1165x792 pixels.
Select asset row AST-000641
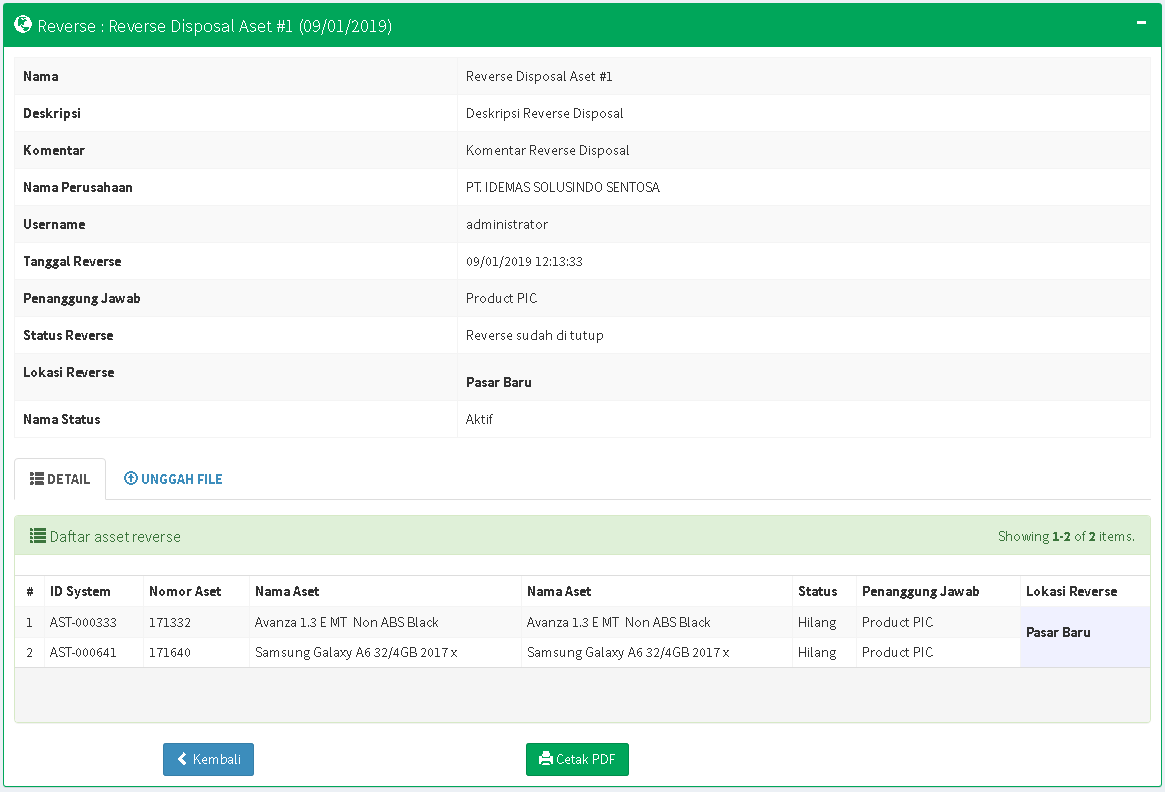click(83, 652)
